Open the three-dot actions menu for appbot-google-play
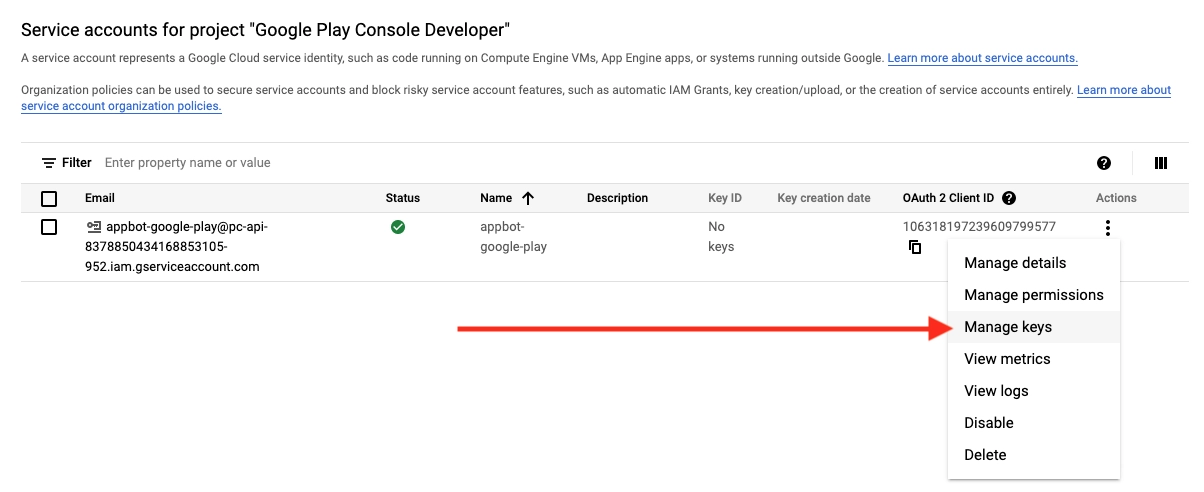The image size is (1204, 492). [1107, 228]
